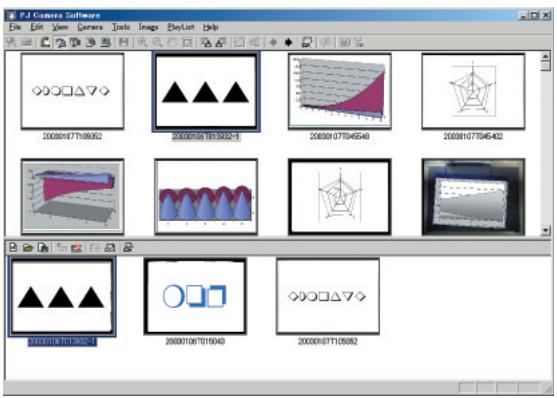This screenshot has height=398, width=557.
Task: Click the vertical scrollbar thumb in the upper panel
Action: click(x=546, y=66)
